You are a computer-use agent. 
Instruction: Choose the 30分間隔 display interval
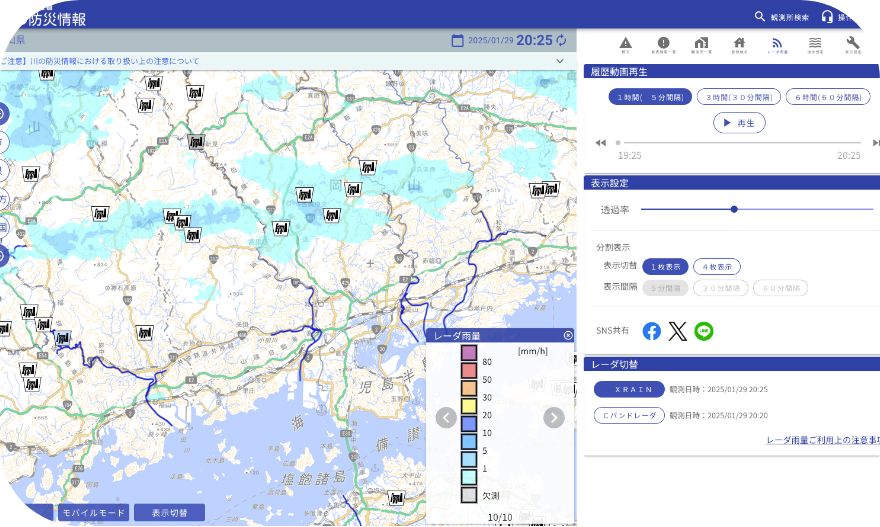tap(721, 288)
